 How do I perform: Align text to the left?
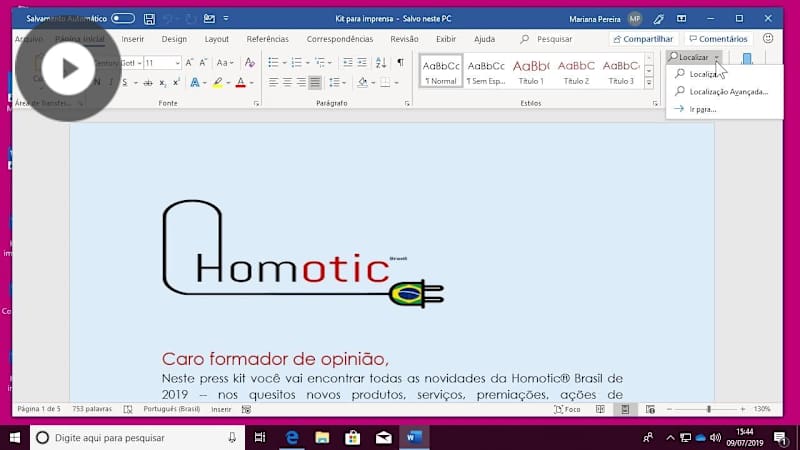pos(273,83)
